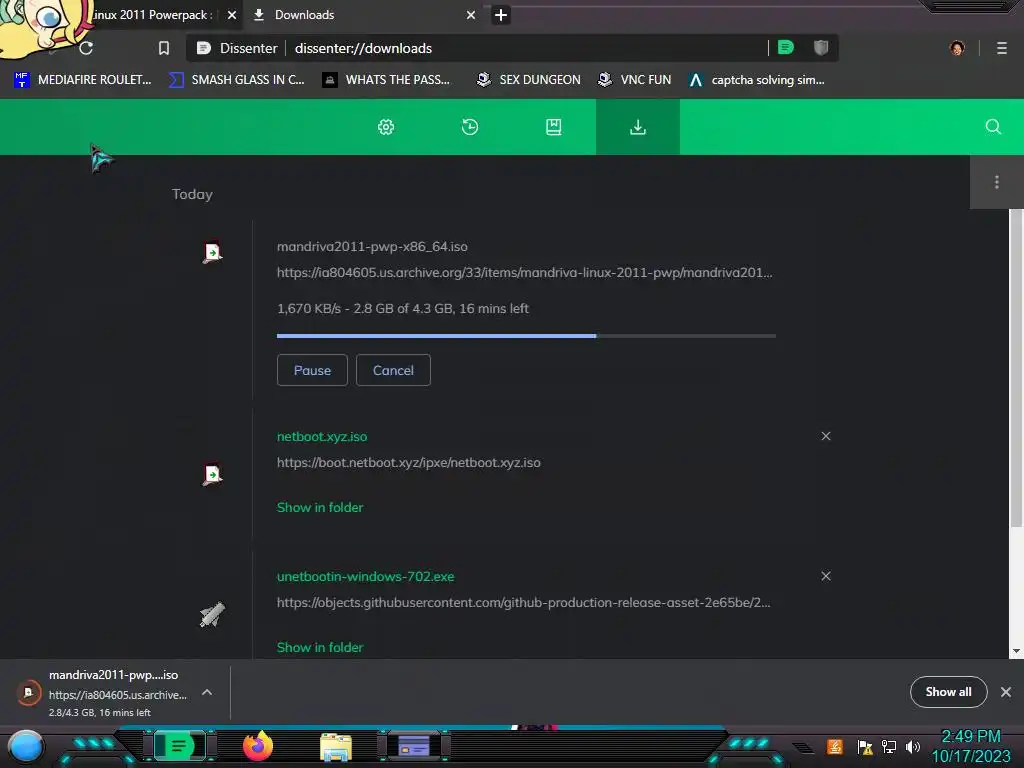Select the Downloads tab icon

(637, 127)
